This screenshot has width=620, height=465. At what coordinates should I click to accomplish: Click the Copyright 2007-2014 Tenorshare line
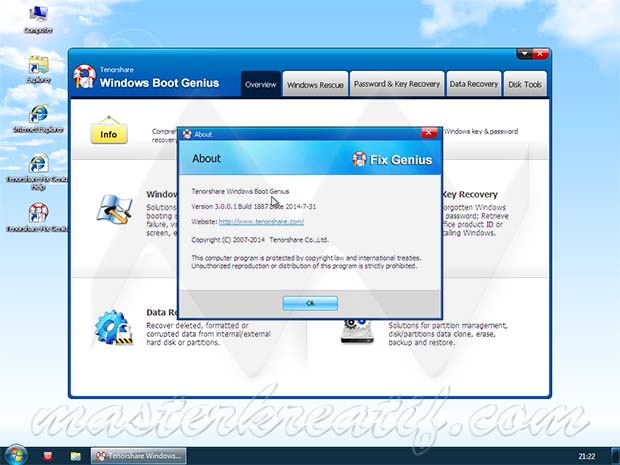coord(260,240)
